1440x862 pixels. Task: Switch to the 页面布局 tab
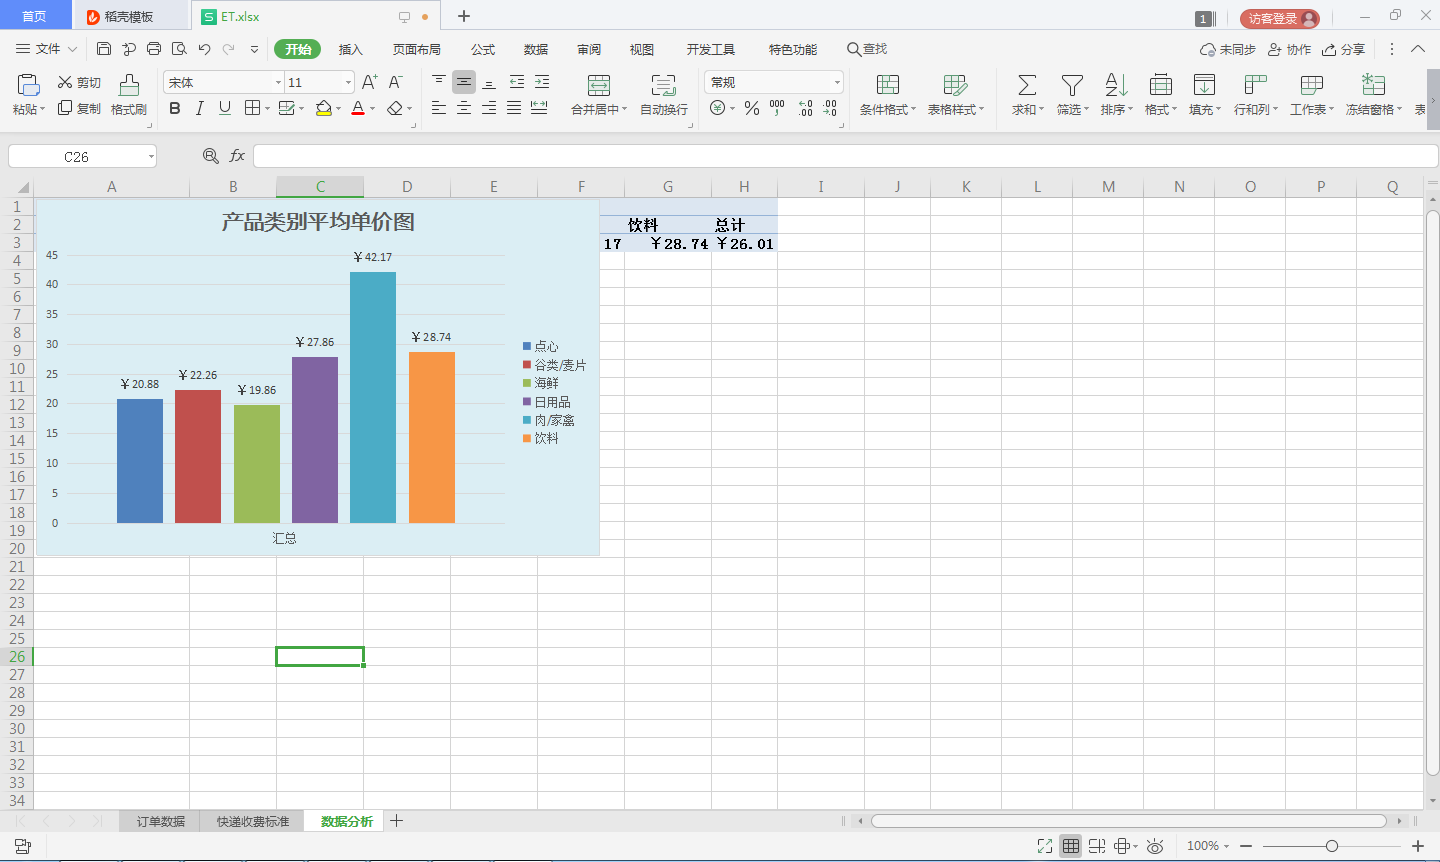click(417, 49)
